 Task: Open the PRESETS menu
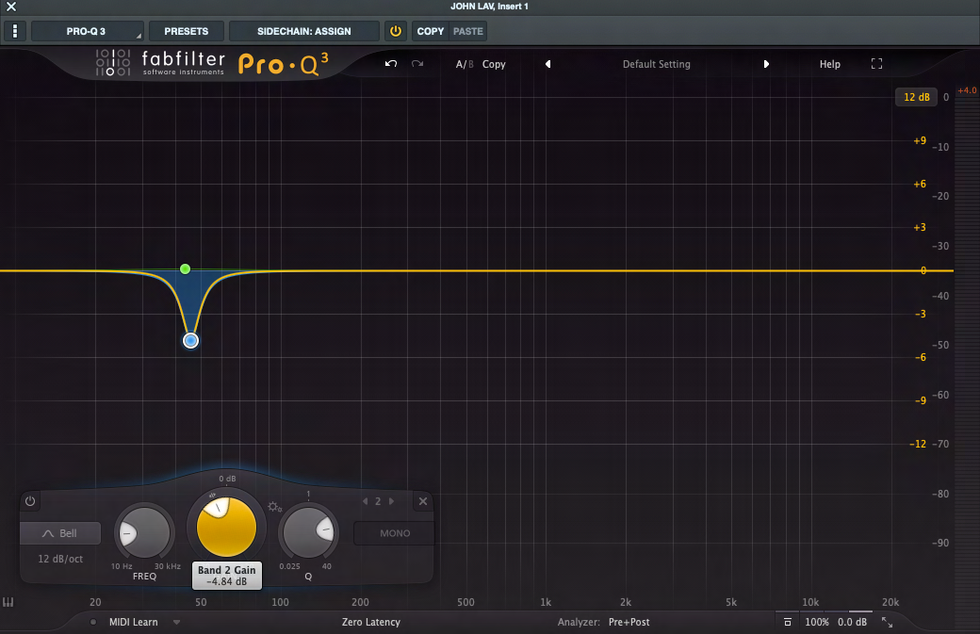186,31
